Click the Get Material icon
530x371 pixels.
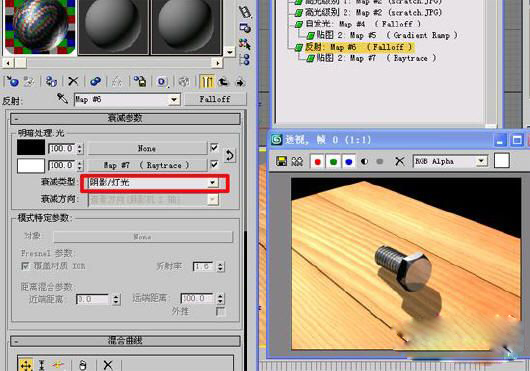(x=13, y=81)
